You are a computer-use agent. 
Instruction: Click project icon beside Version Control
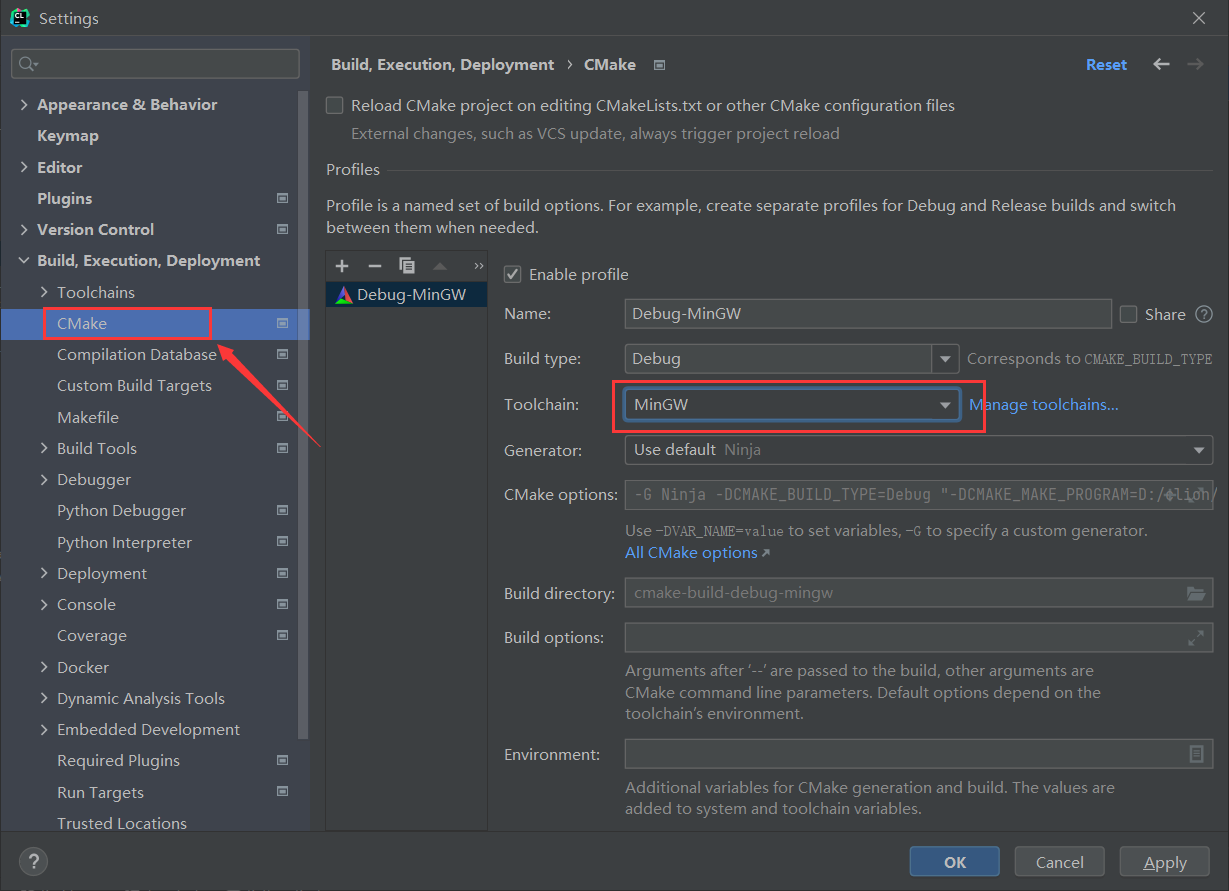click(x=283, y=229)
